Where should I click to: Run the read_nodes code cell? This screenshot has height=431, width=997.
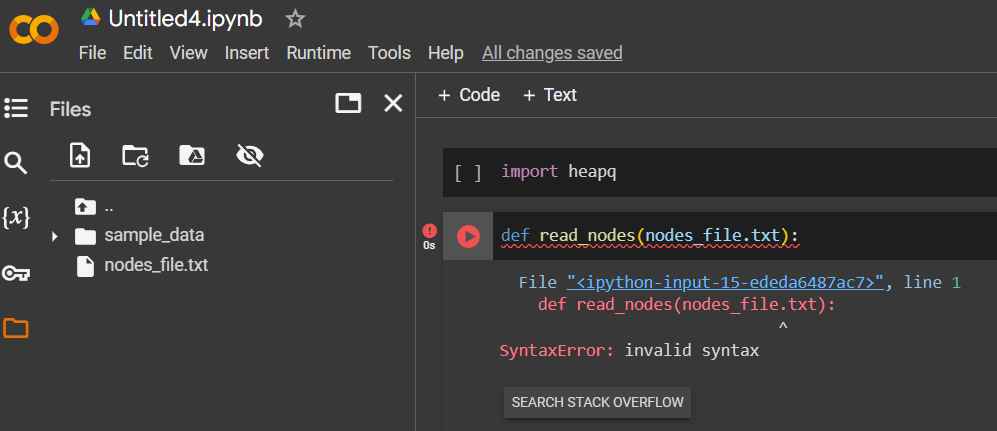(x=469, y=236)
